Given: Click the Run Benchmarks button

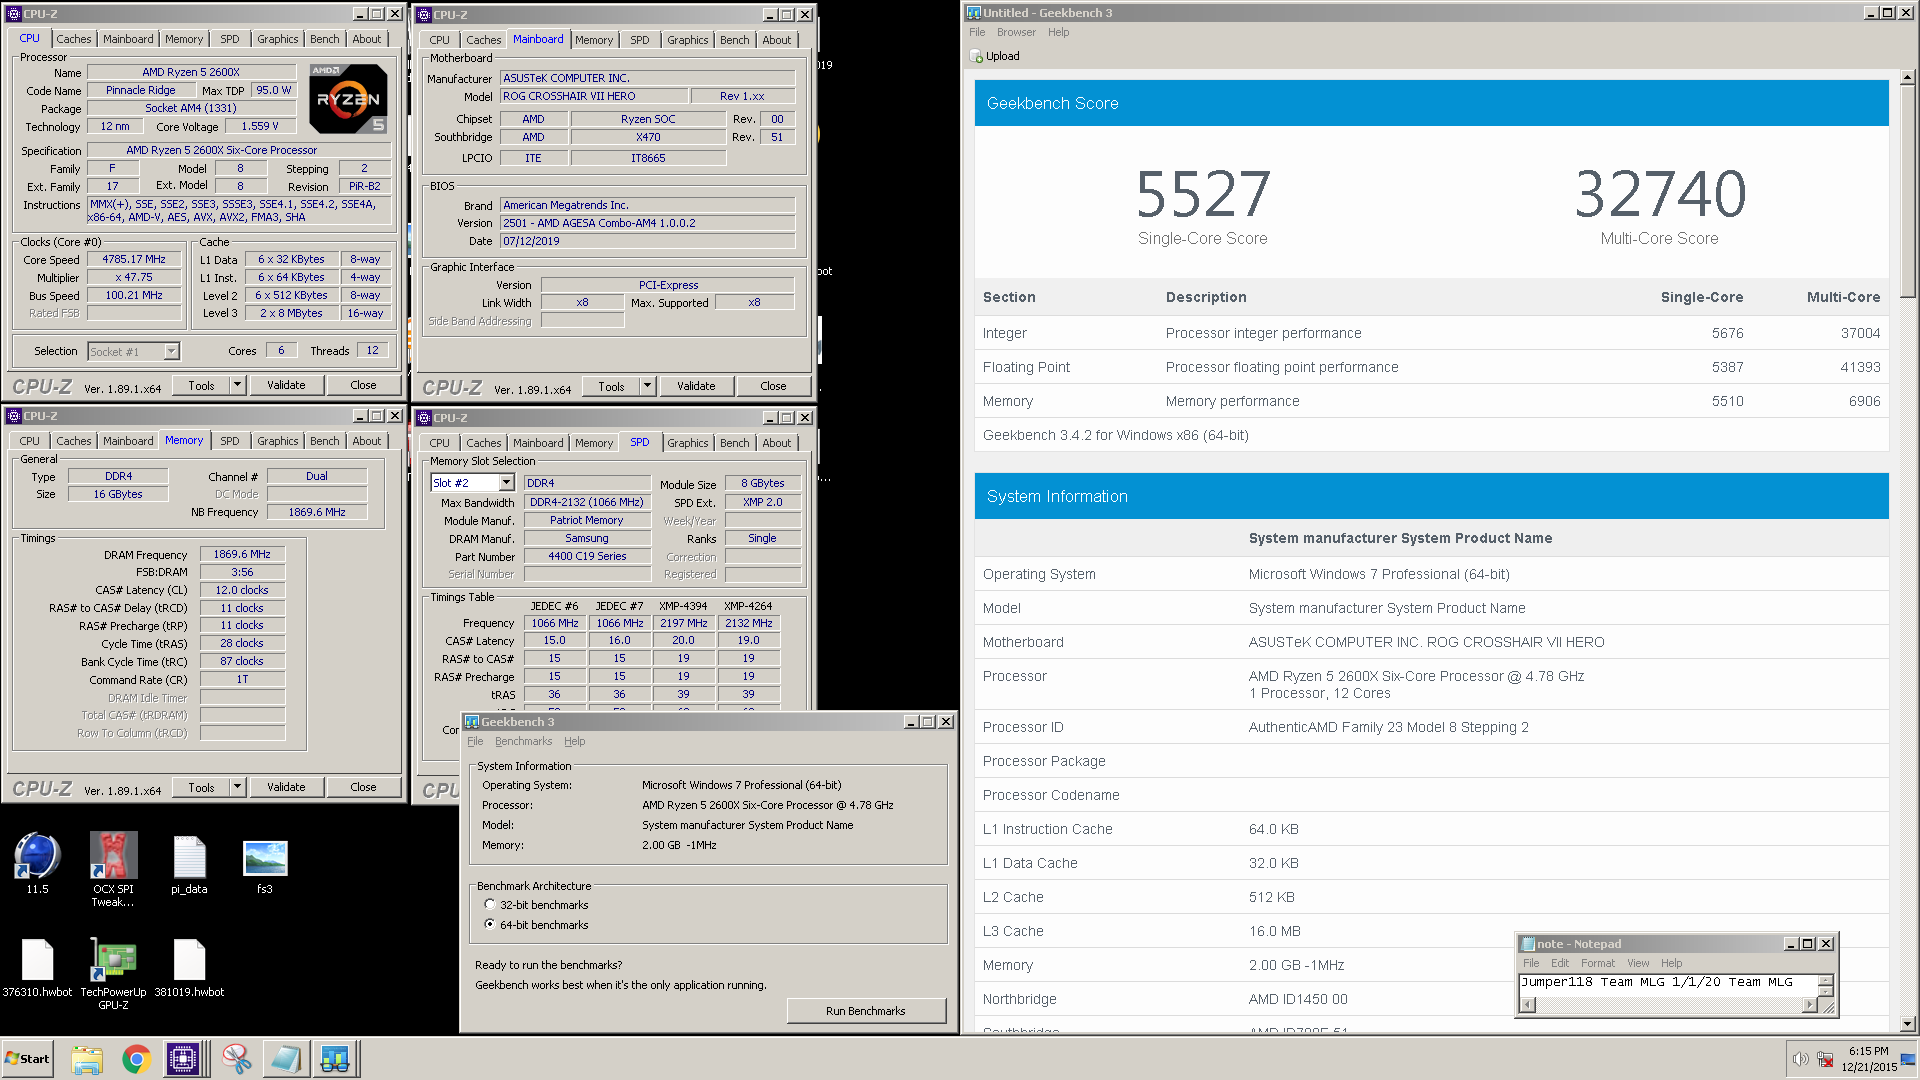Looking at the screenshot, I should (866, 1011).
